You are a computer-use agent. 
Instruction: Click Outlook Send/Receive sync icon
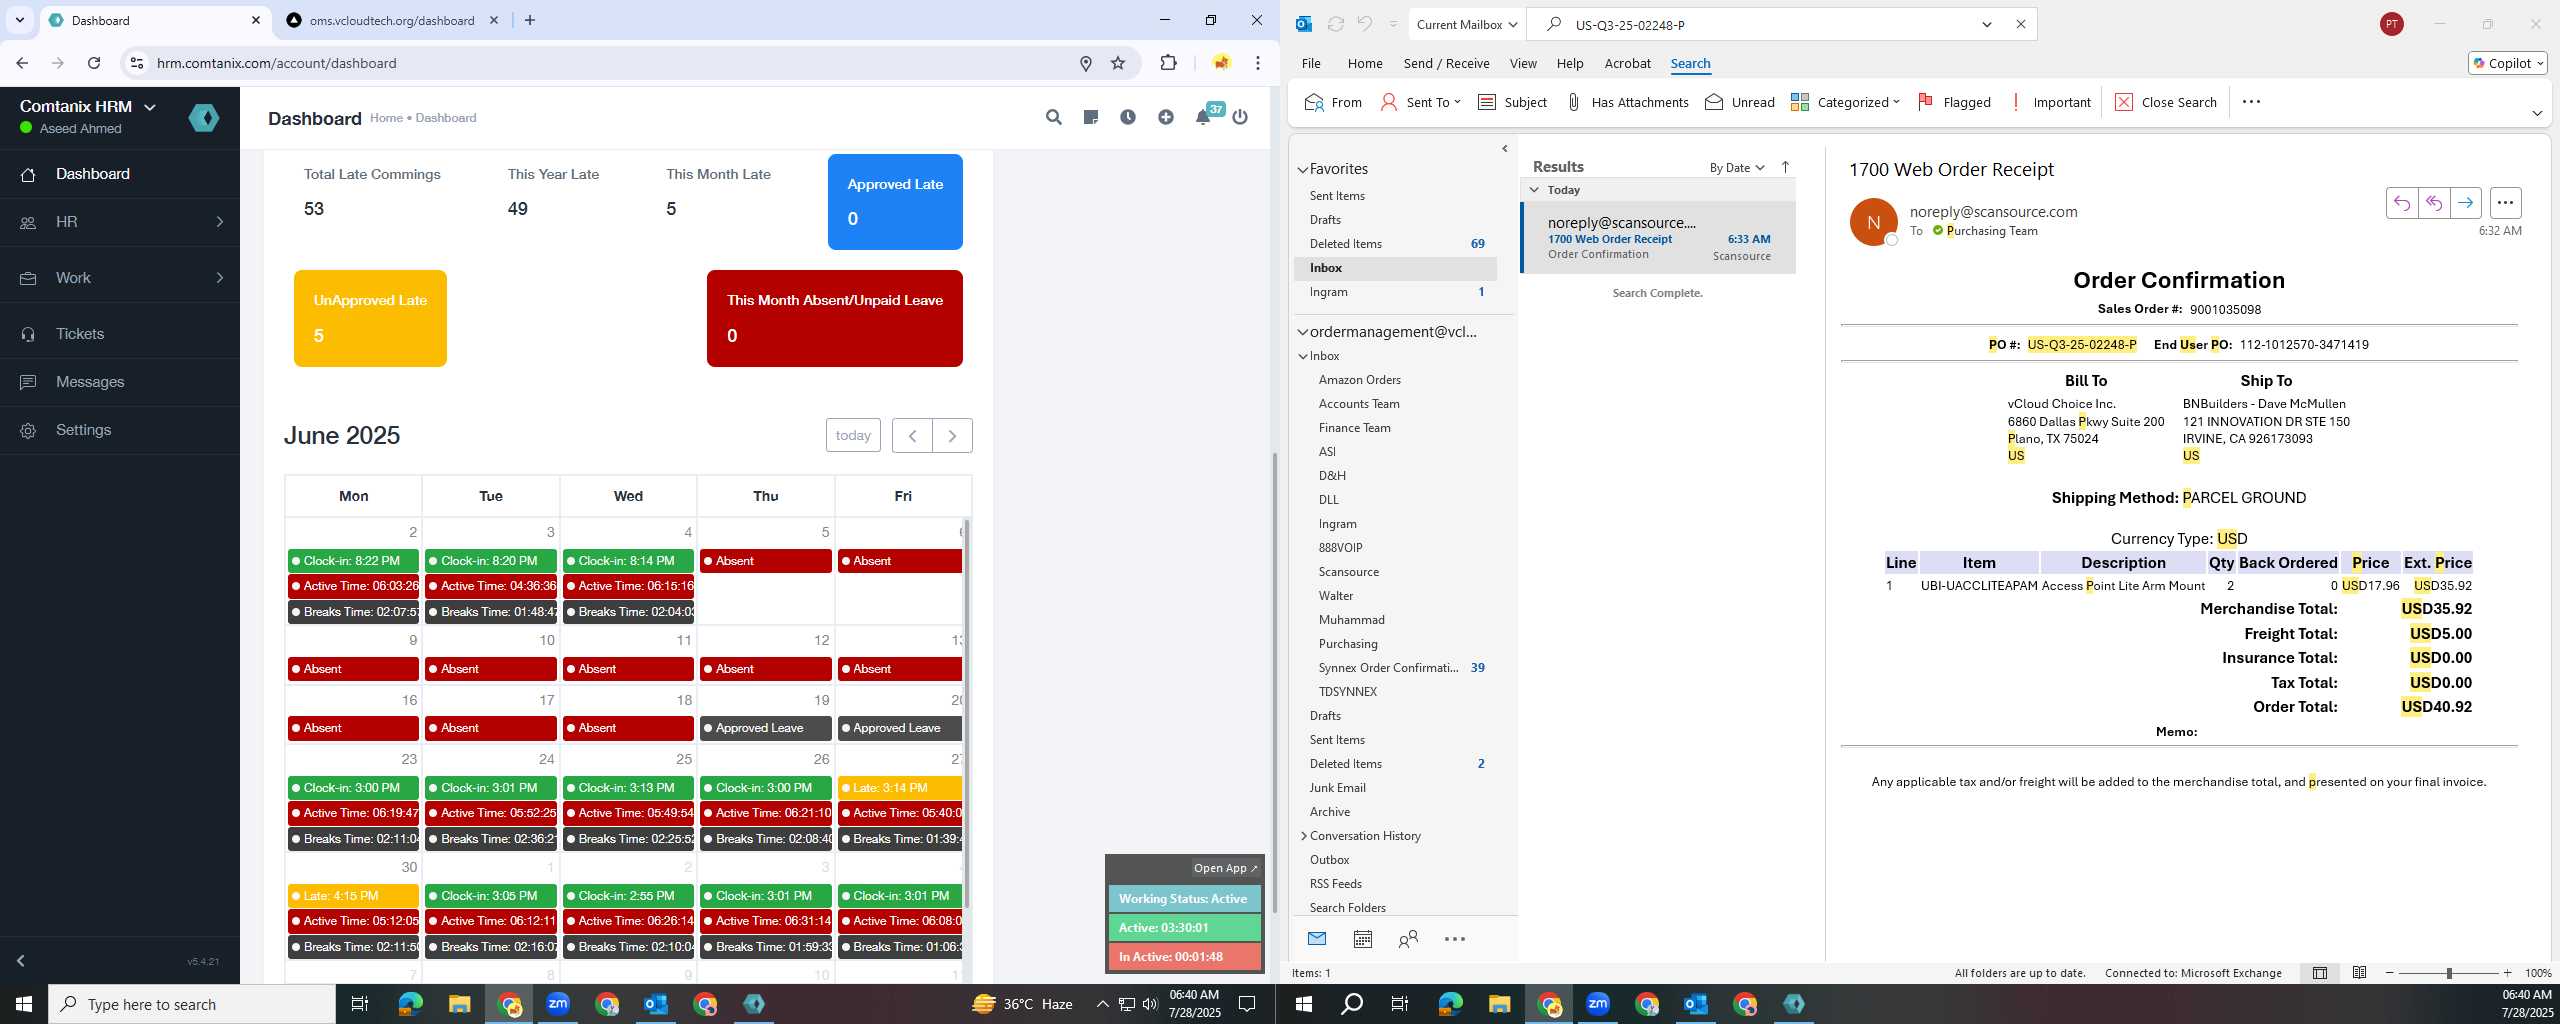tap(1335, 24)
